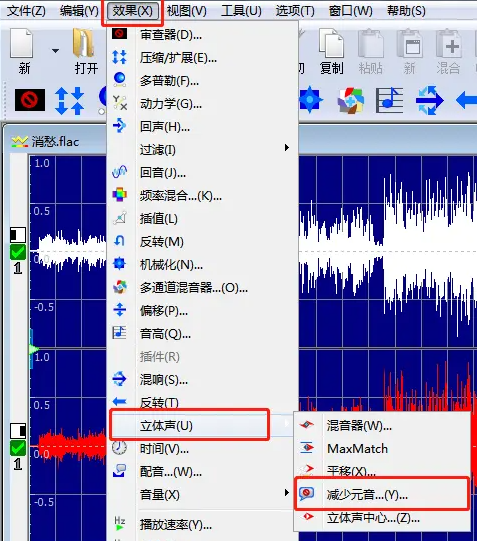The height and width of the screenshot is (541, 477).
Task: Open the 选项(T) menu
Action: click(295, 11)
